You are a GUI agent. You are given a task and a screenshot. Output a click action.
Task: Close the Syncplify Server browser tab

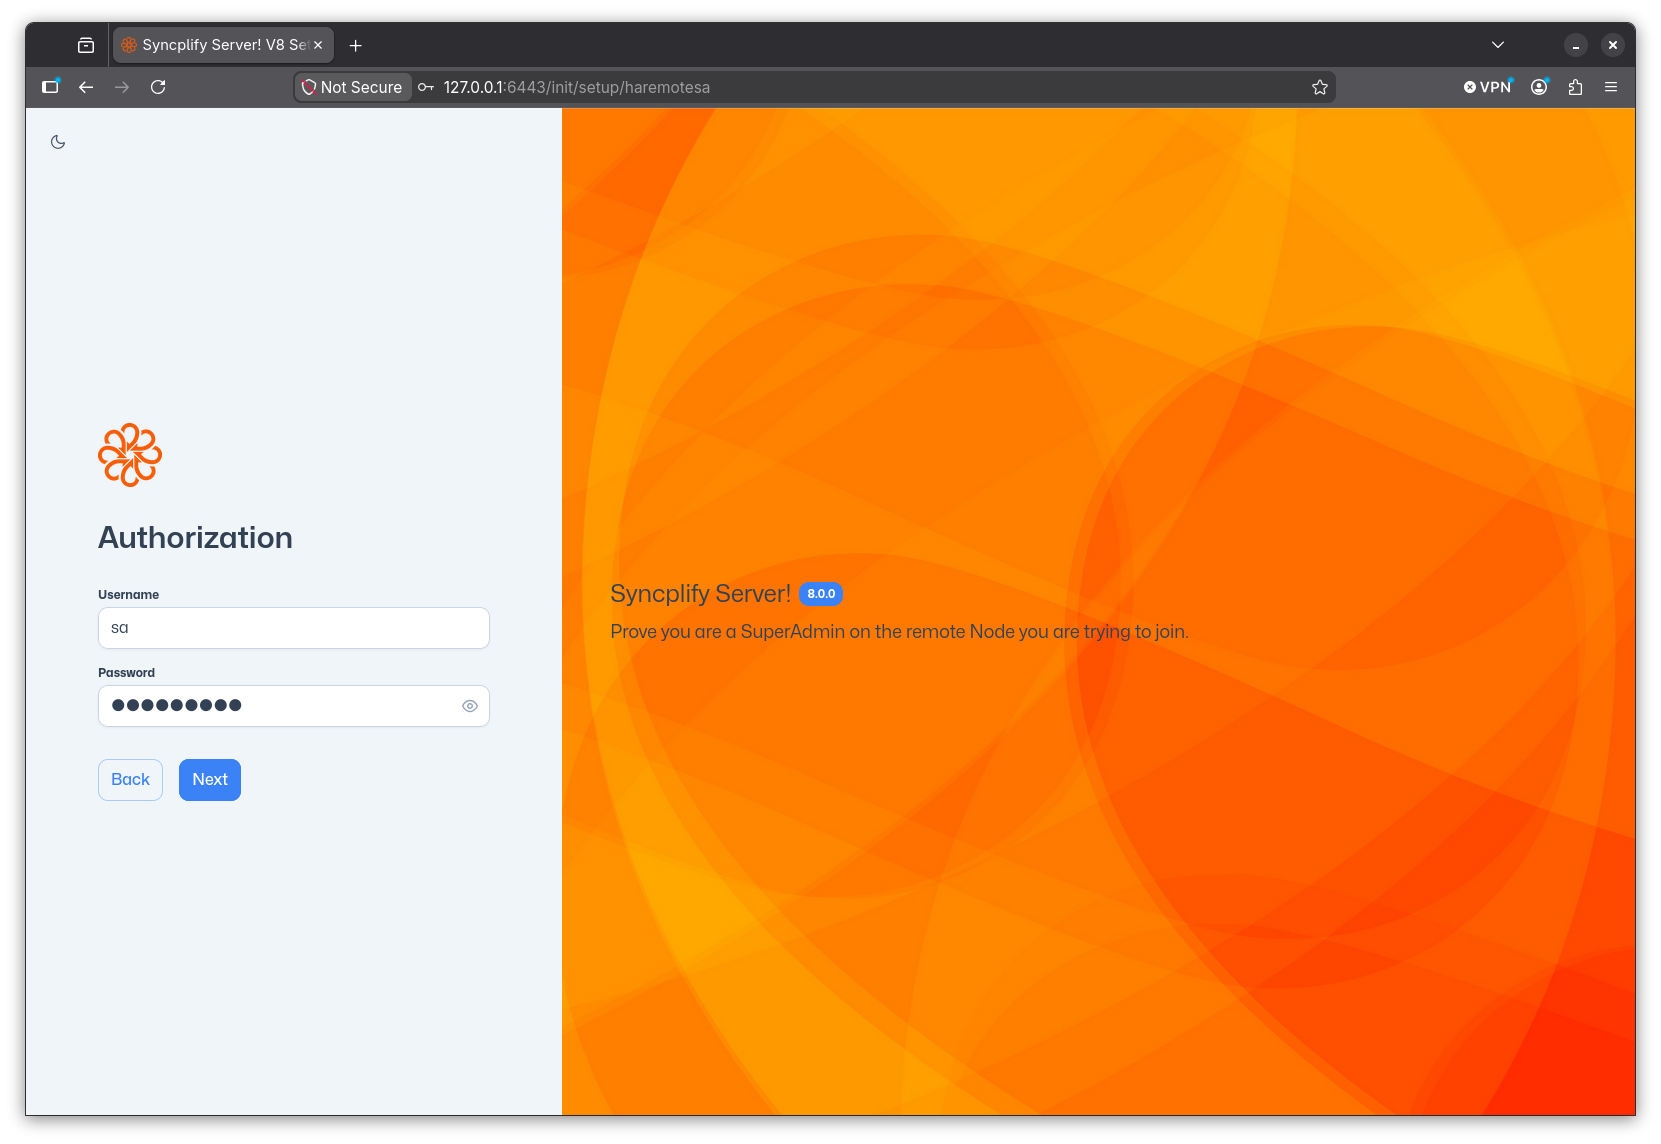(x=318, y=45)
